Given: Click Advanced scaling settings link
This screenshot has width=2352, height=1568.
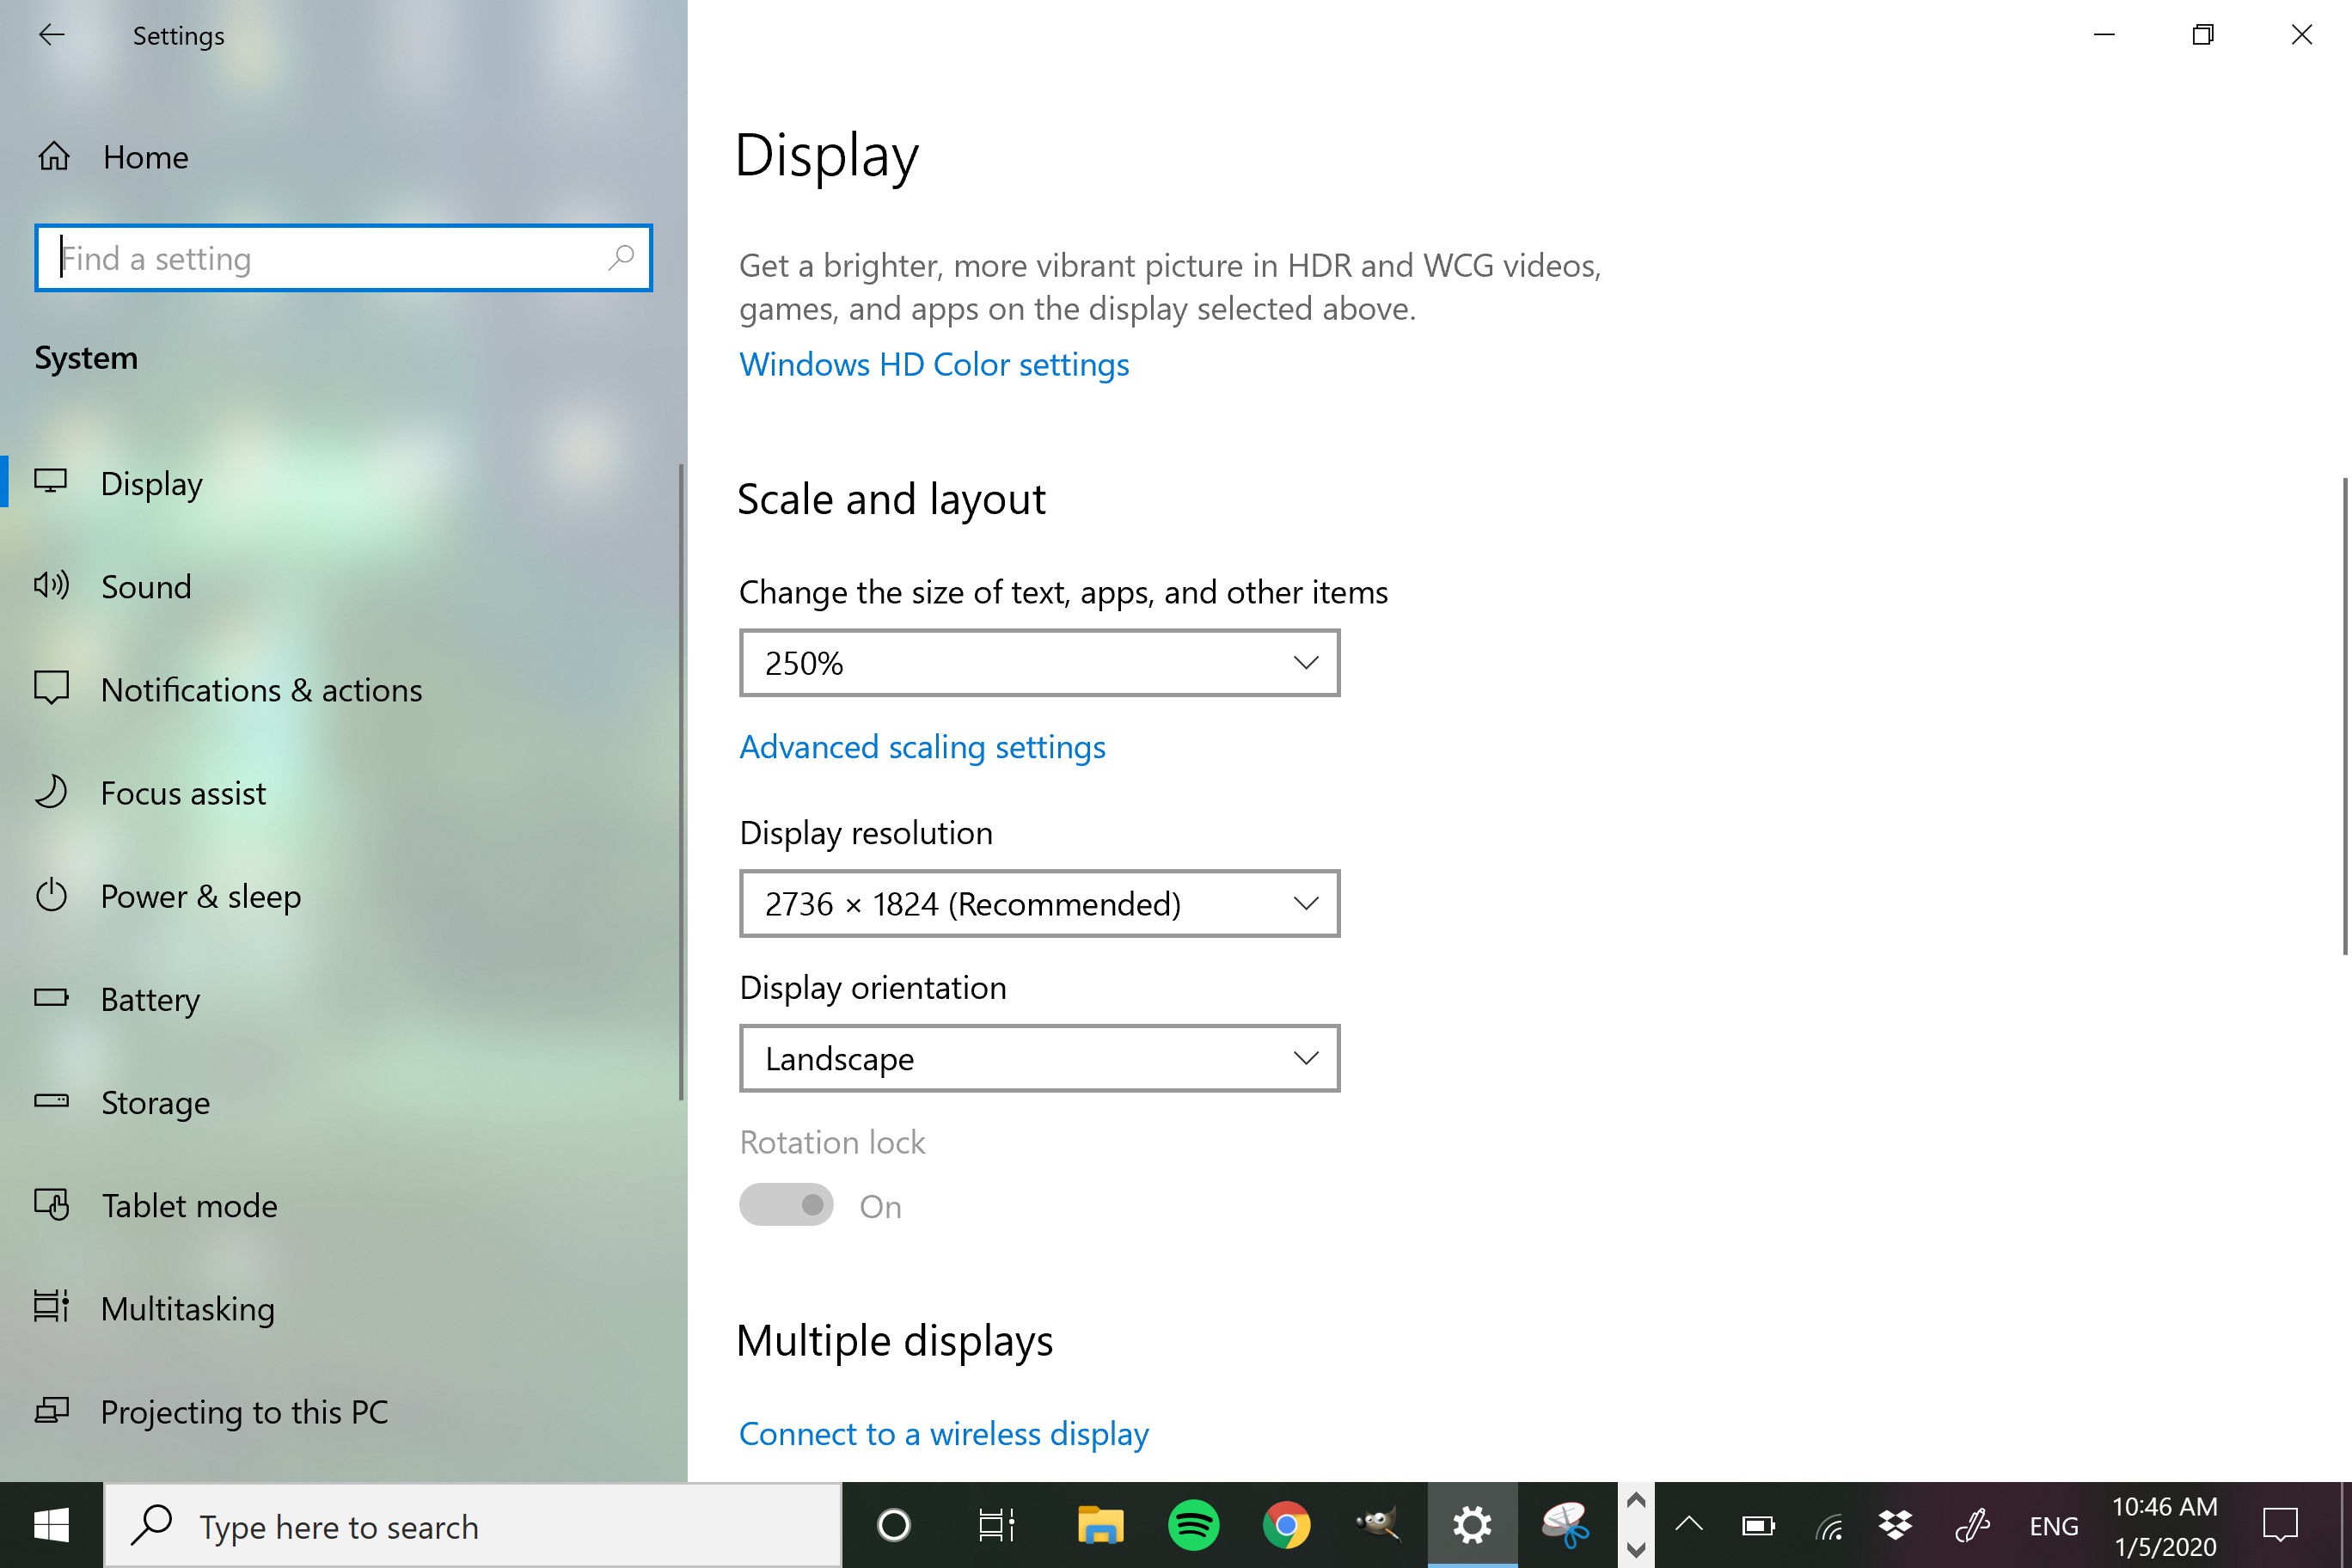Looking at the screenshot, I should pos(922,747).
